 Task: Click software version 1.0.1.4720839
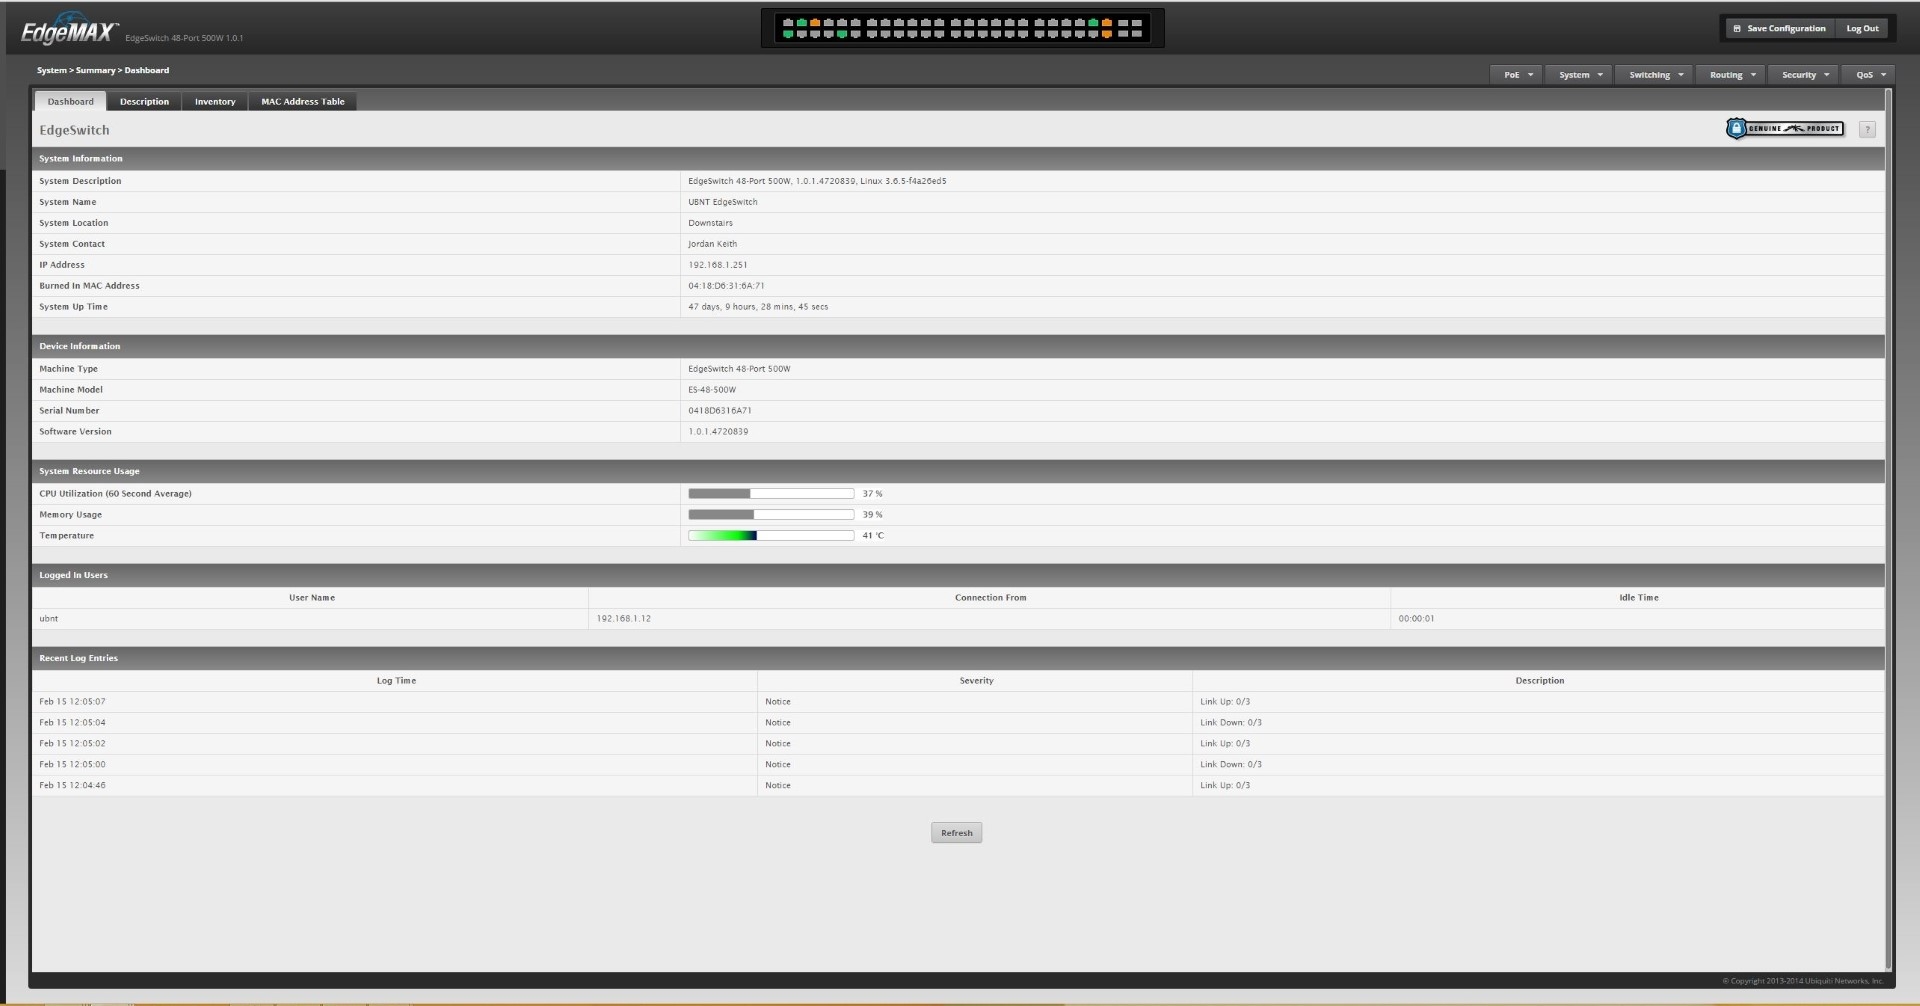[718, 432]
